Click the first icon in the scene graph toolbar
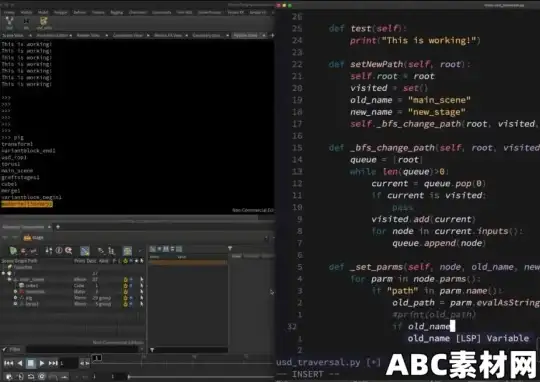 click(x=13, y=251)
